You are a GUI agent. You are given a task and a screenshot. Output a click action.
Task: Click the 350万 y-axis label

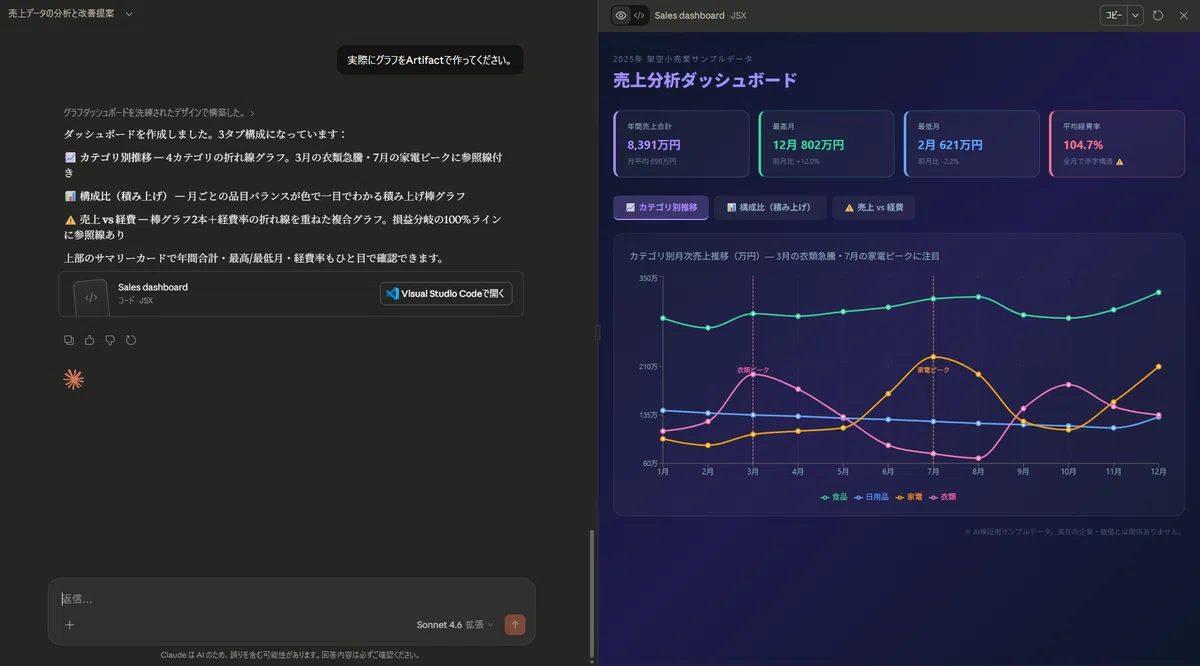click(x=648, y=277)
